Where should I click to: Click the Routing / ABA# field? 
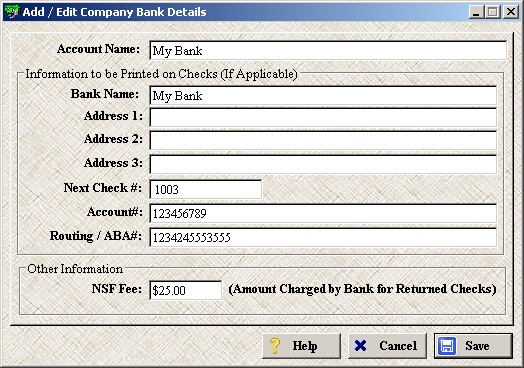click(x=323, y=237)
